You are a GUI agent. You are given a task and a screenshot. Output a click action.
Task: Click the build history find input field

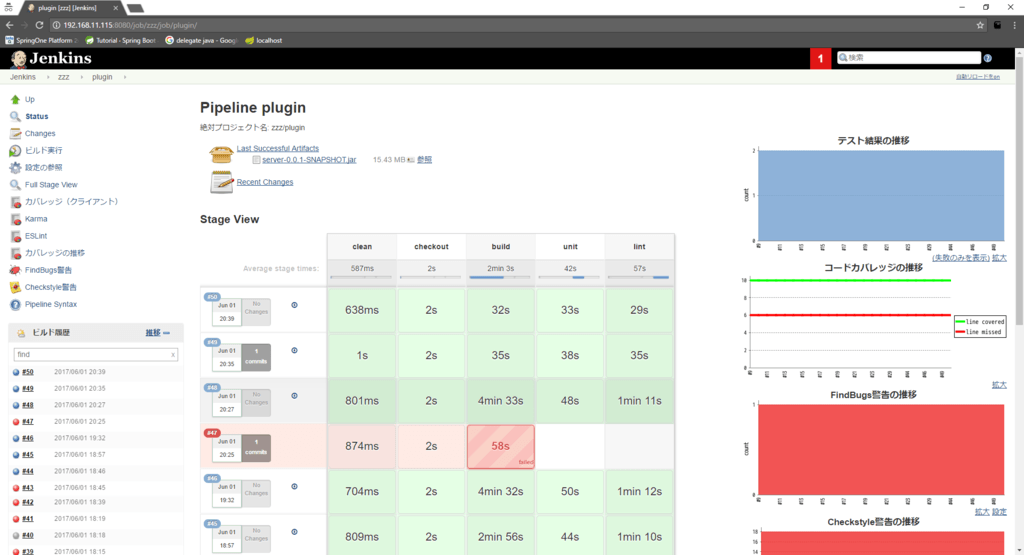click(90, 354)
